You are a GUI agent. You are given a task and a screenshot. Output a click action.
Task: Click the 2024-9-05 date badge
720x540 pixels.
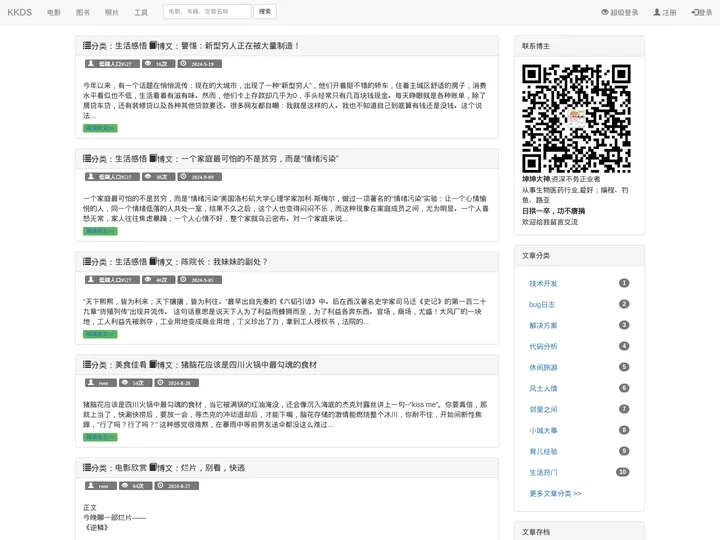[200, 280]
